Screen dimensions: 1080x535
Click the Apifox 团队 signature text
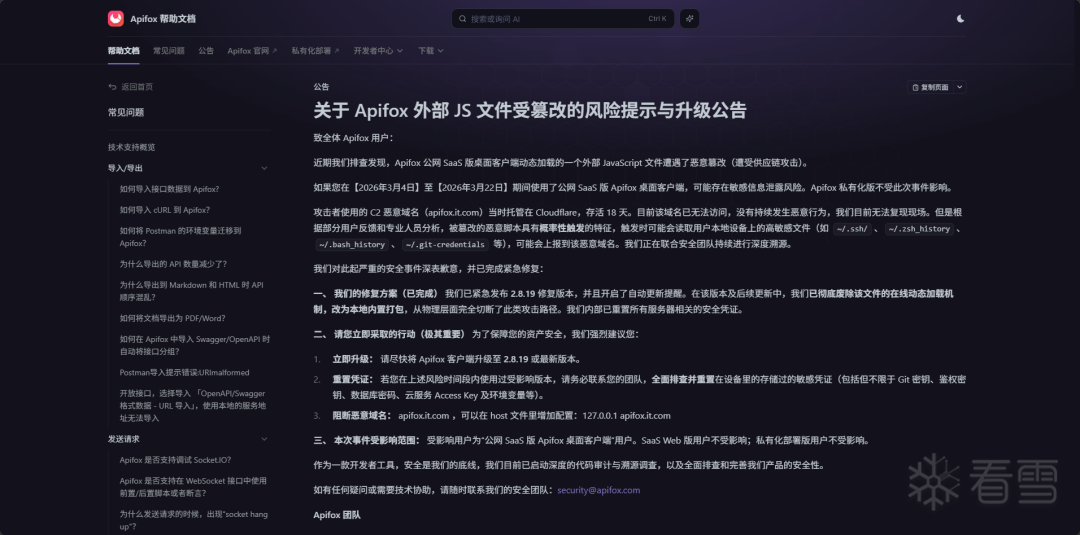coord(337,515)
